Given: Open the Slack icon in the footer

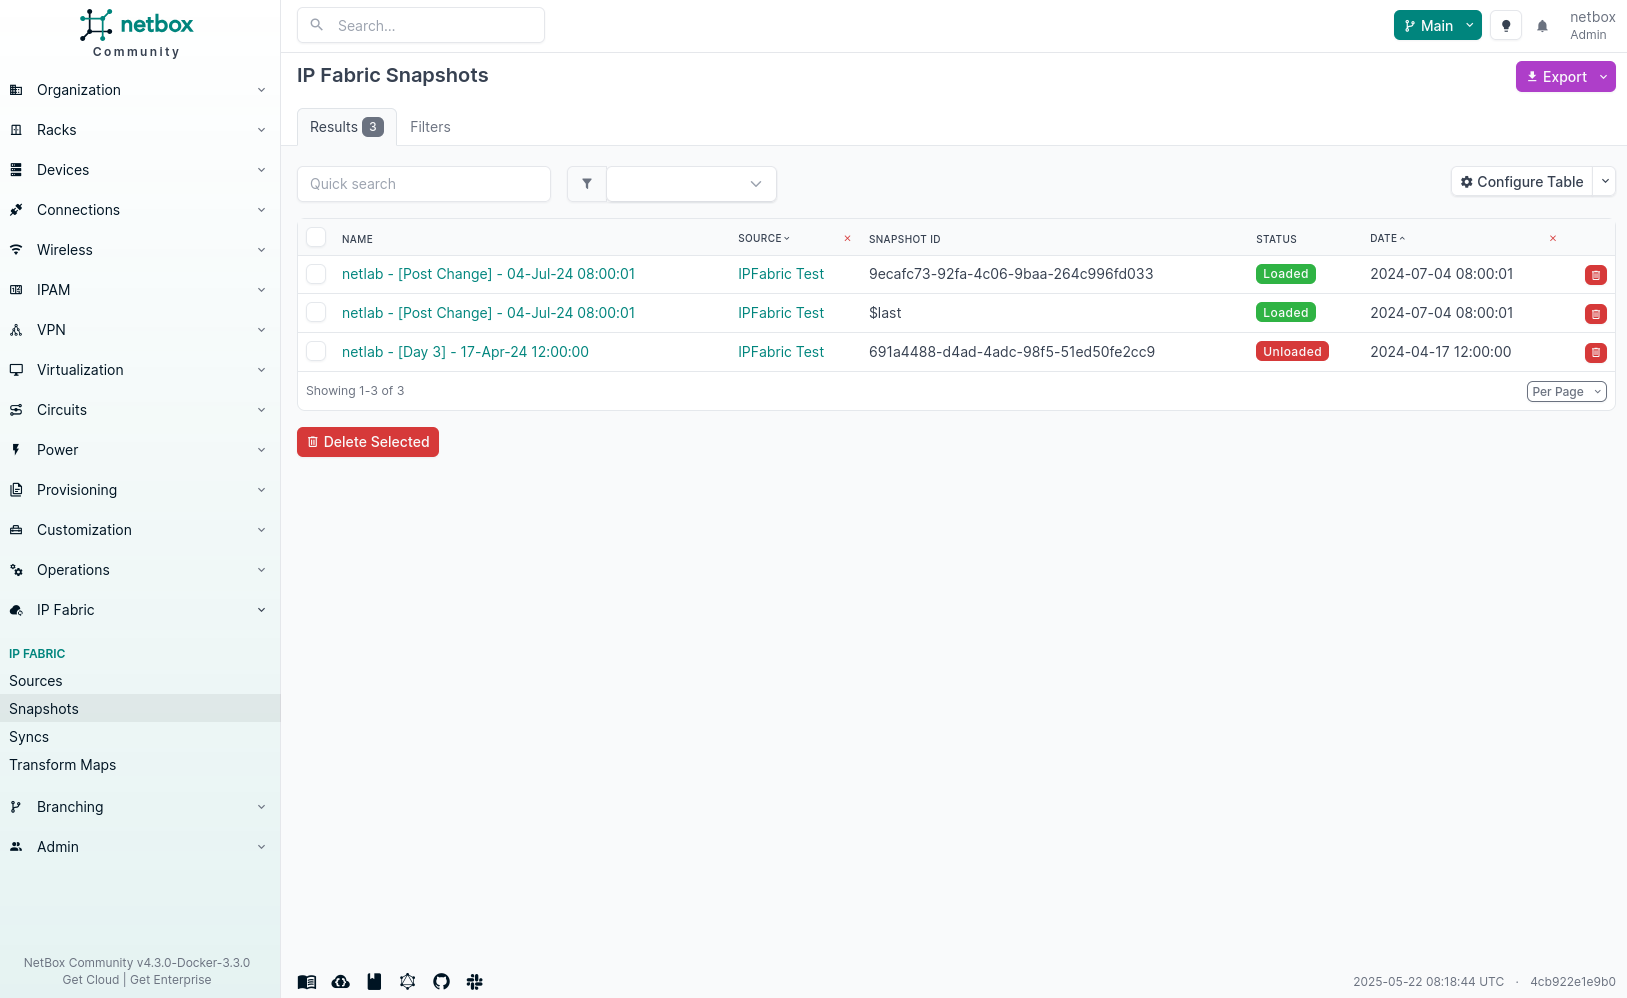Looking at the screenshot, I should point(475,982).
